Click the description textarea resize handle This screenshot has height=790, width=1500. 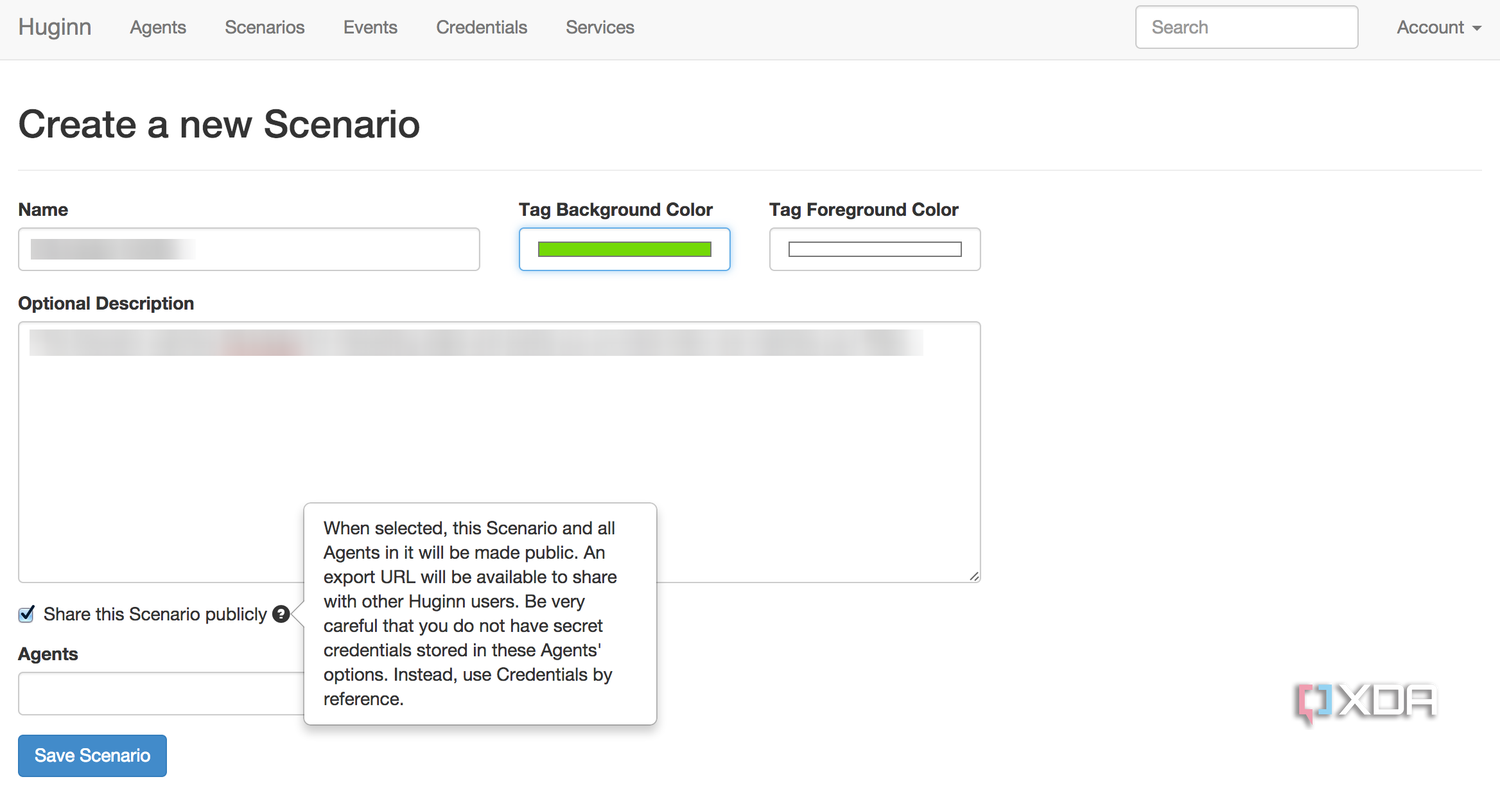(974, 576)
